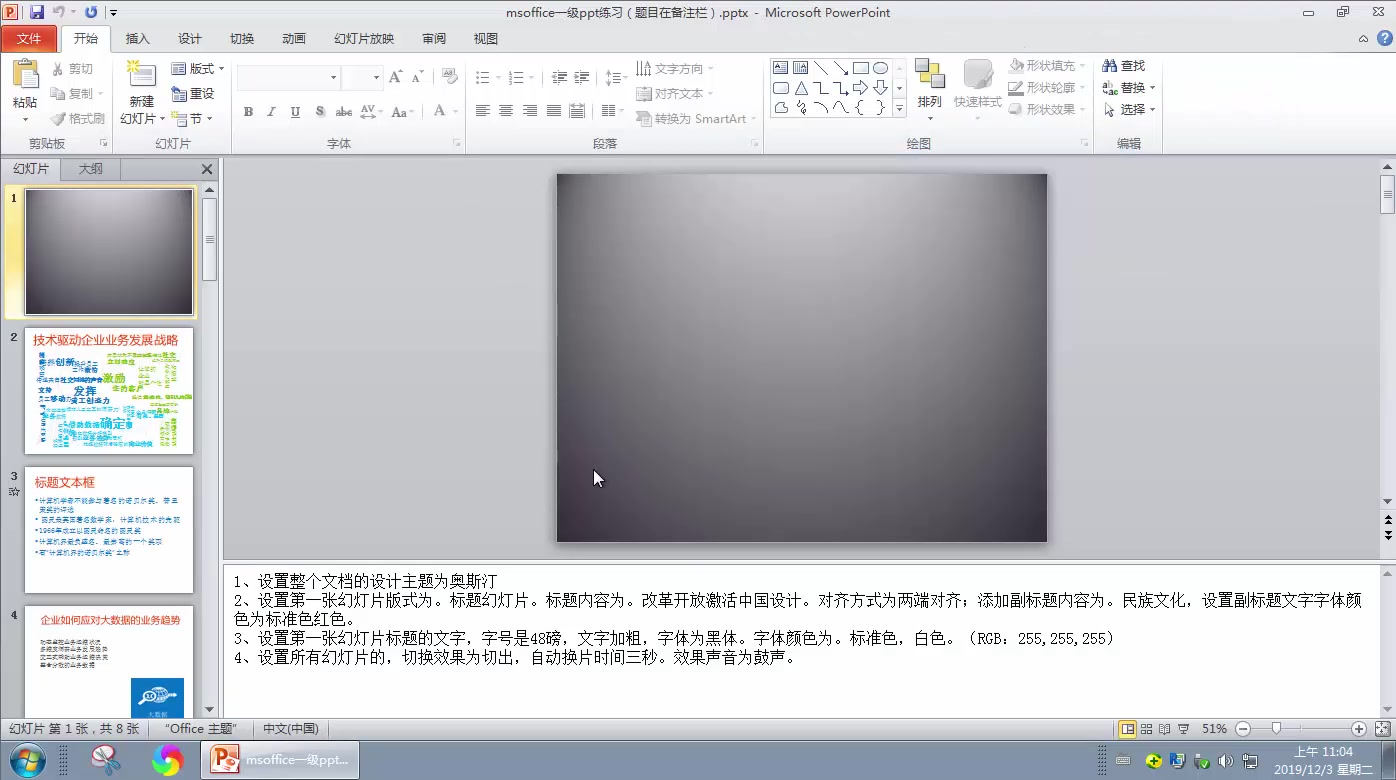
Task: Switch to the Slide Show (幻灯片放映) tab
Action: click(x=364, y=39)
